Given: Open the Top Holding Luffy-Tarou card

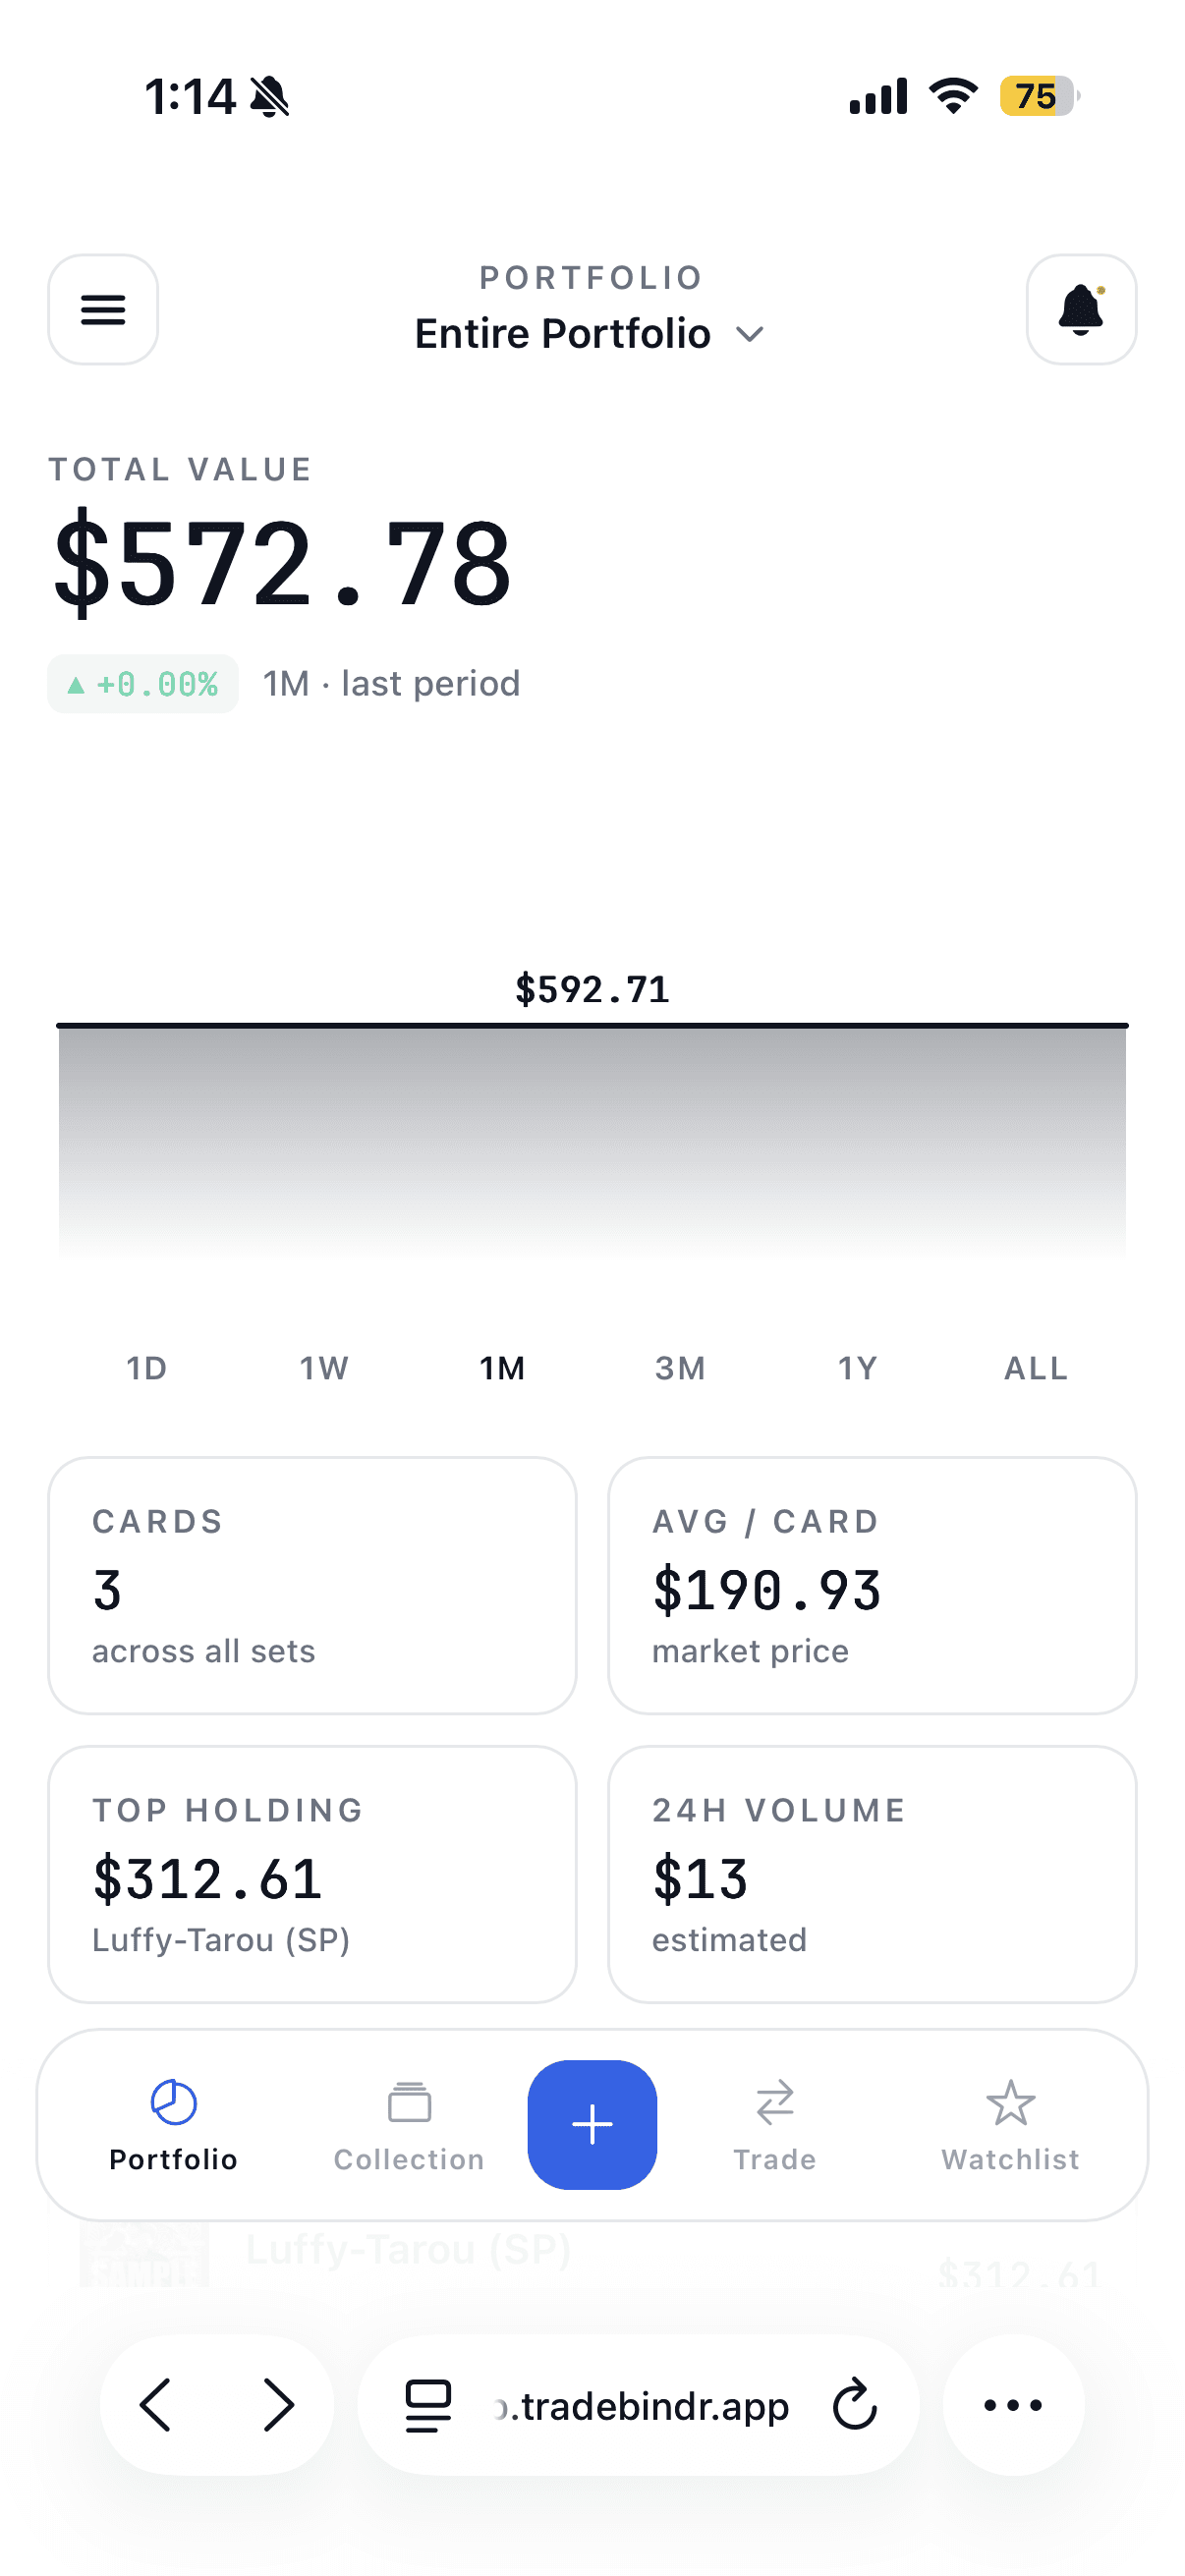Looking at the screenshot, I should point(312,1874).
